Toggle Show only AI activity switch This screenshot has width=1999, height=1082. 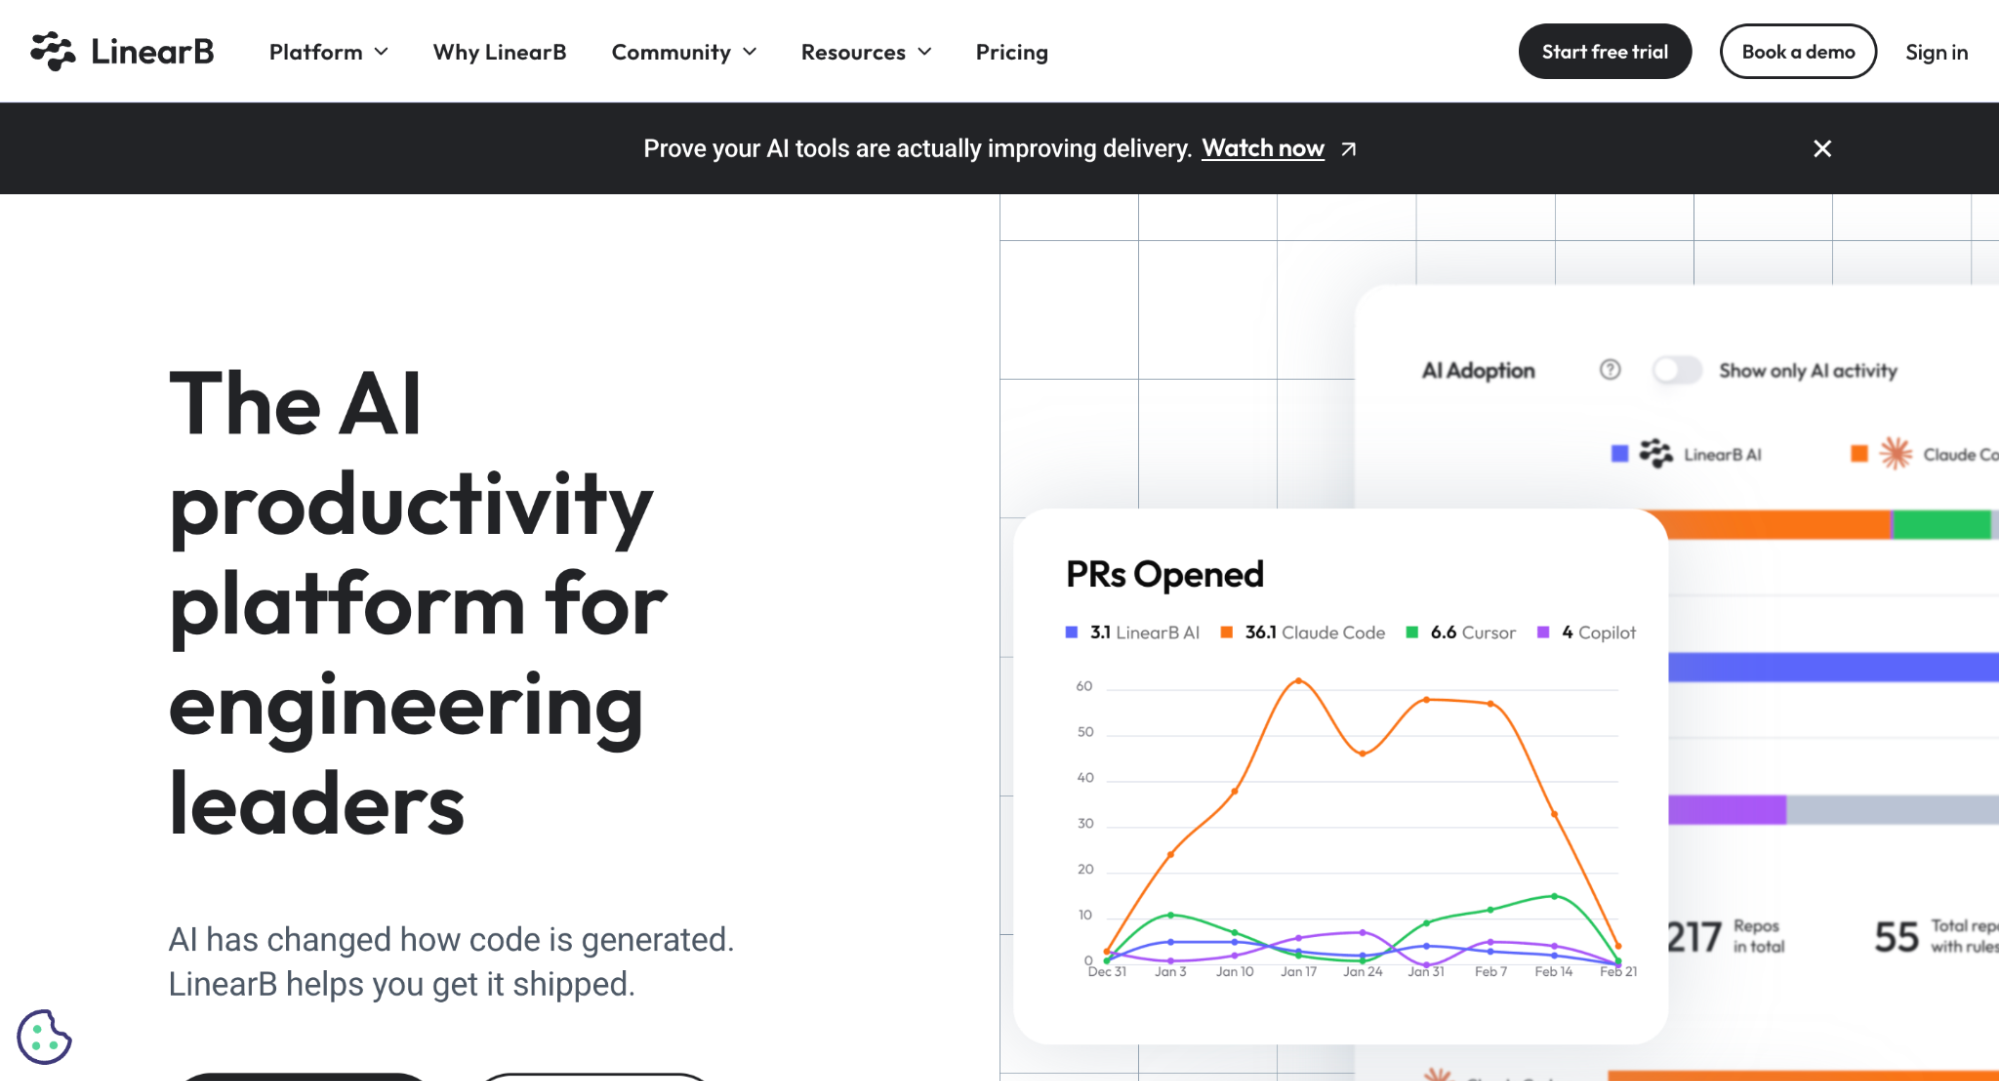pos(1677,370)
